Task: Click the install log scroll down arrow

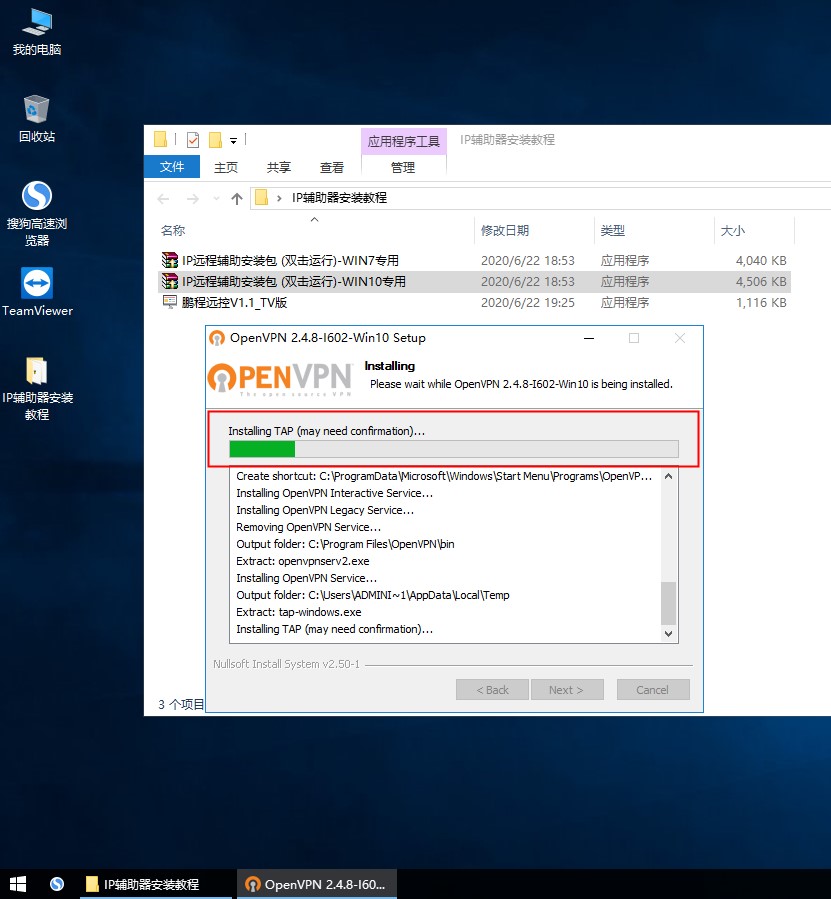Action: pyautogui.click(x=668, y=634)
